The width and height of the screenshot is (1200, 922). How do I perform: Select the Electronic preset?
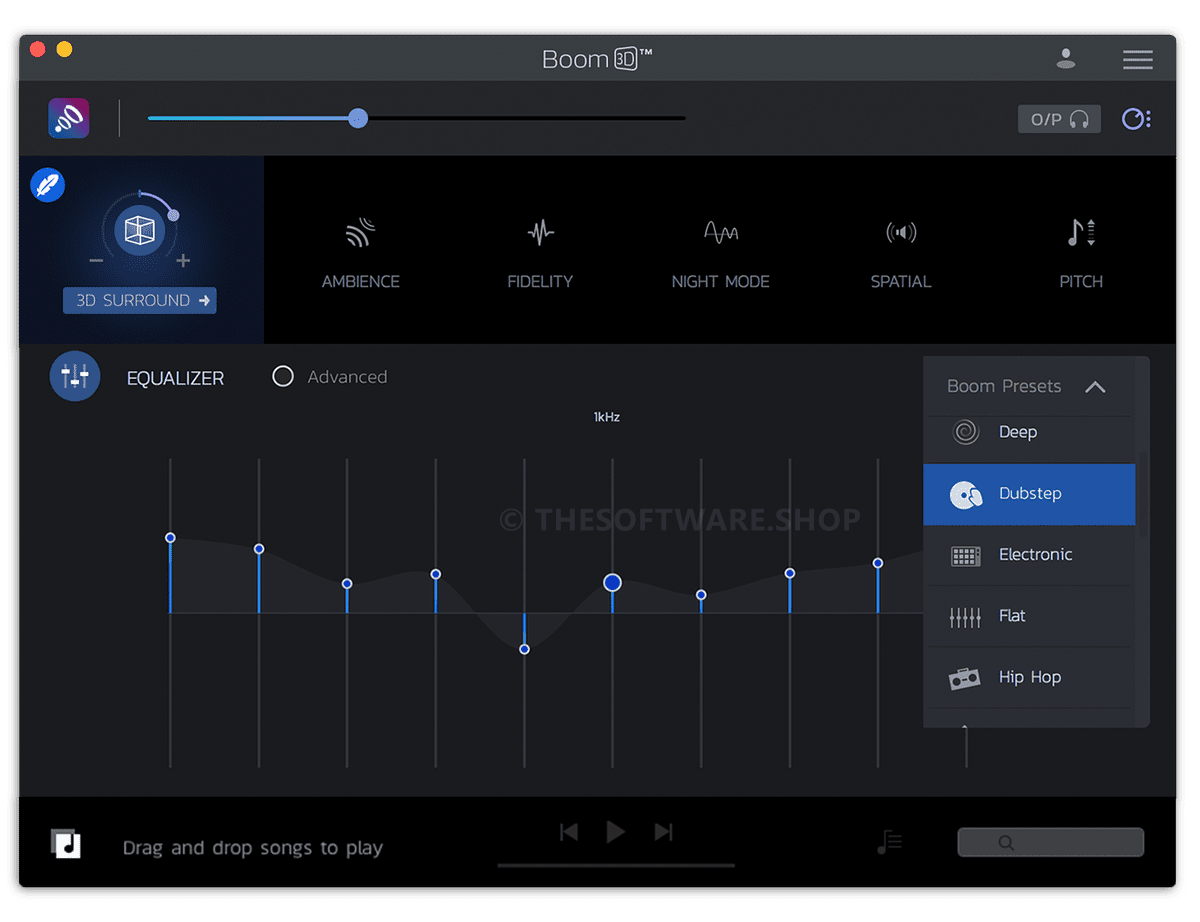(1029, 555)
